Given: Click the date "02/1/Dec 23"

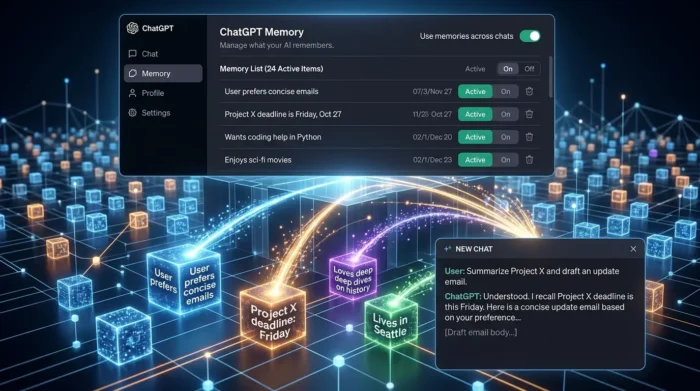Looking at the screenshot, I should pyautogui.click(x=432, y=160).
